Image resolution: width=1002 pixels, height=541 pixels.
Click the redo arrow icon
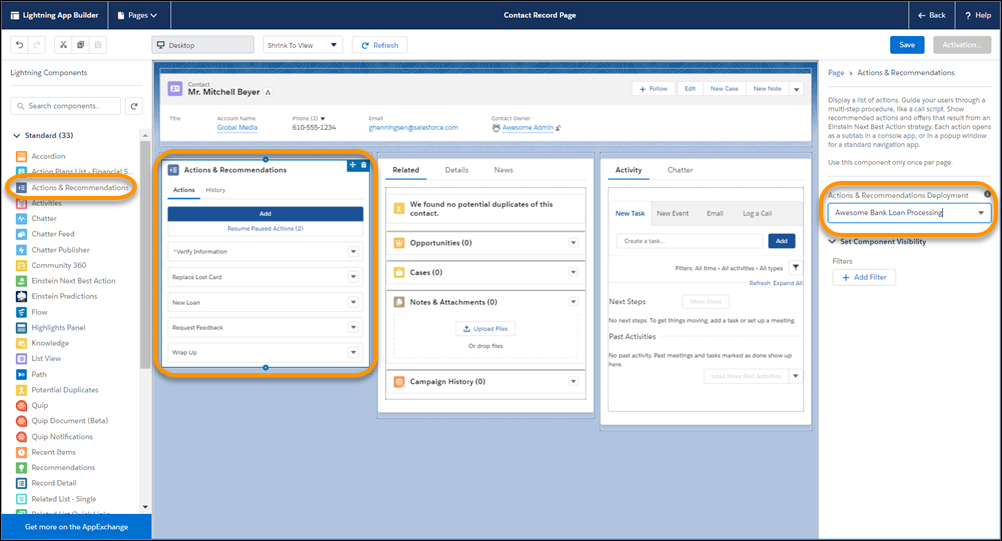tap(36, 45)
